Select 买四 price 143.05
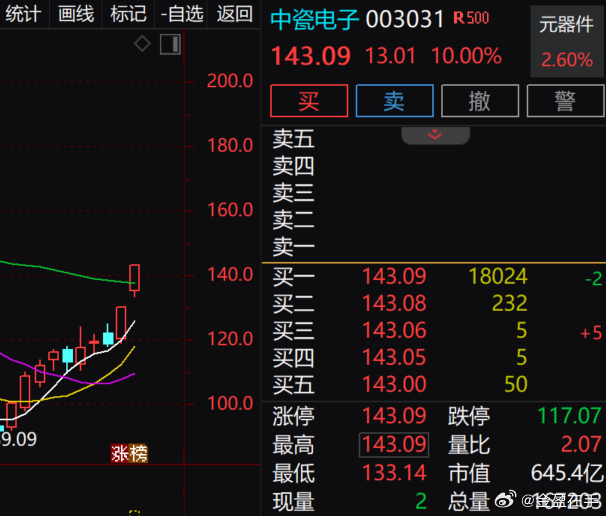Viewport: 606px width, 516px height. pos(394,358)
